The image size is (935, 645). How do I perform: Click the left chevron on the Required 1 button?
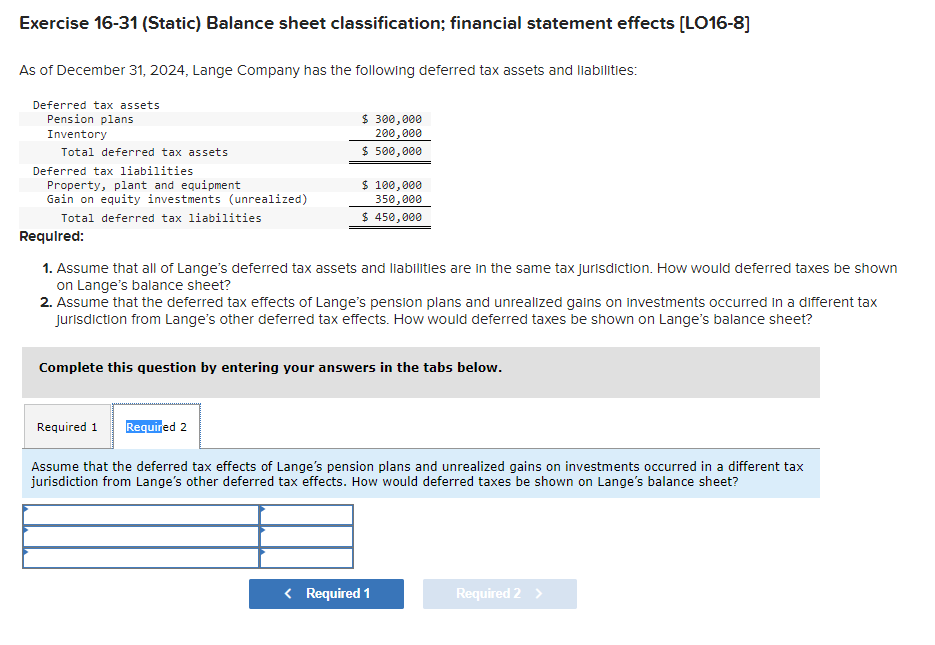point(288,593)
